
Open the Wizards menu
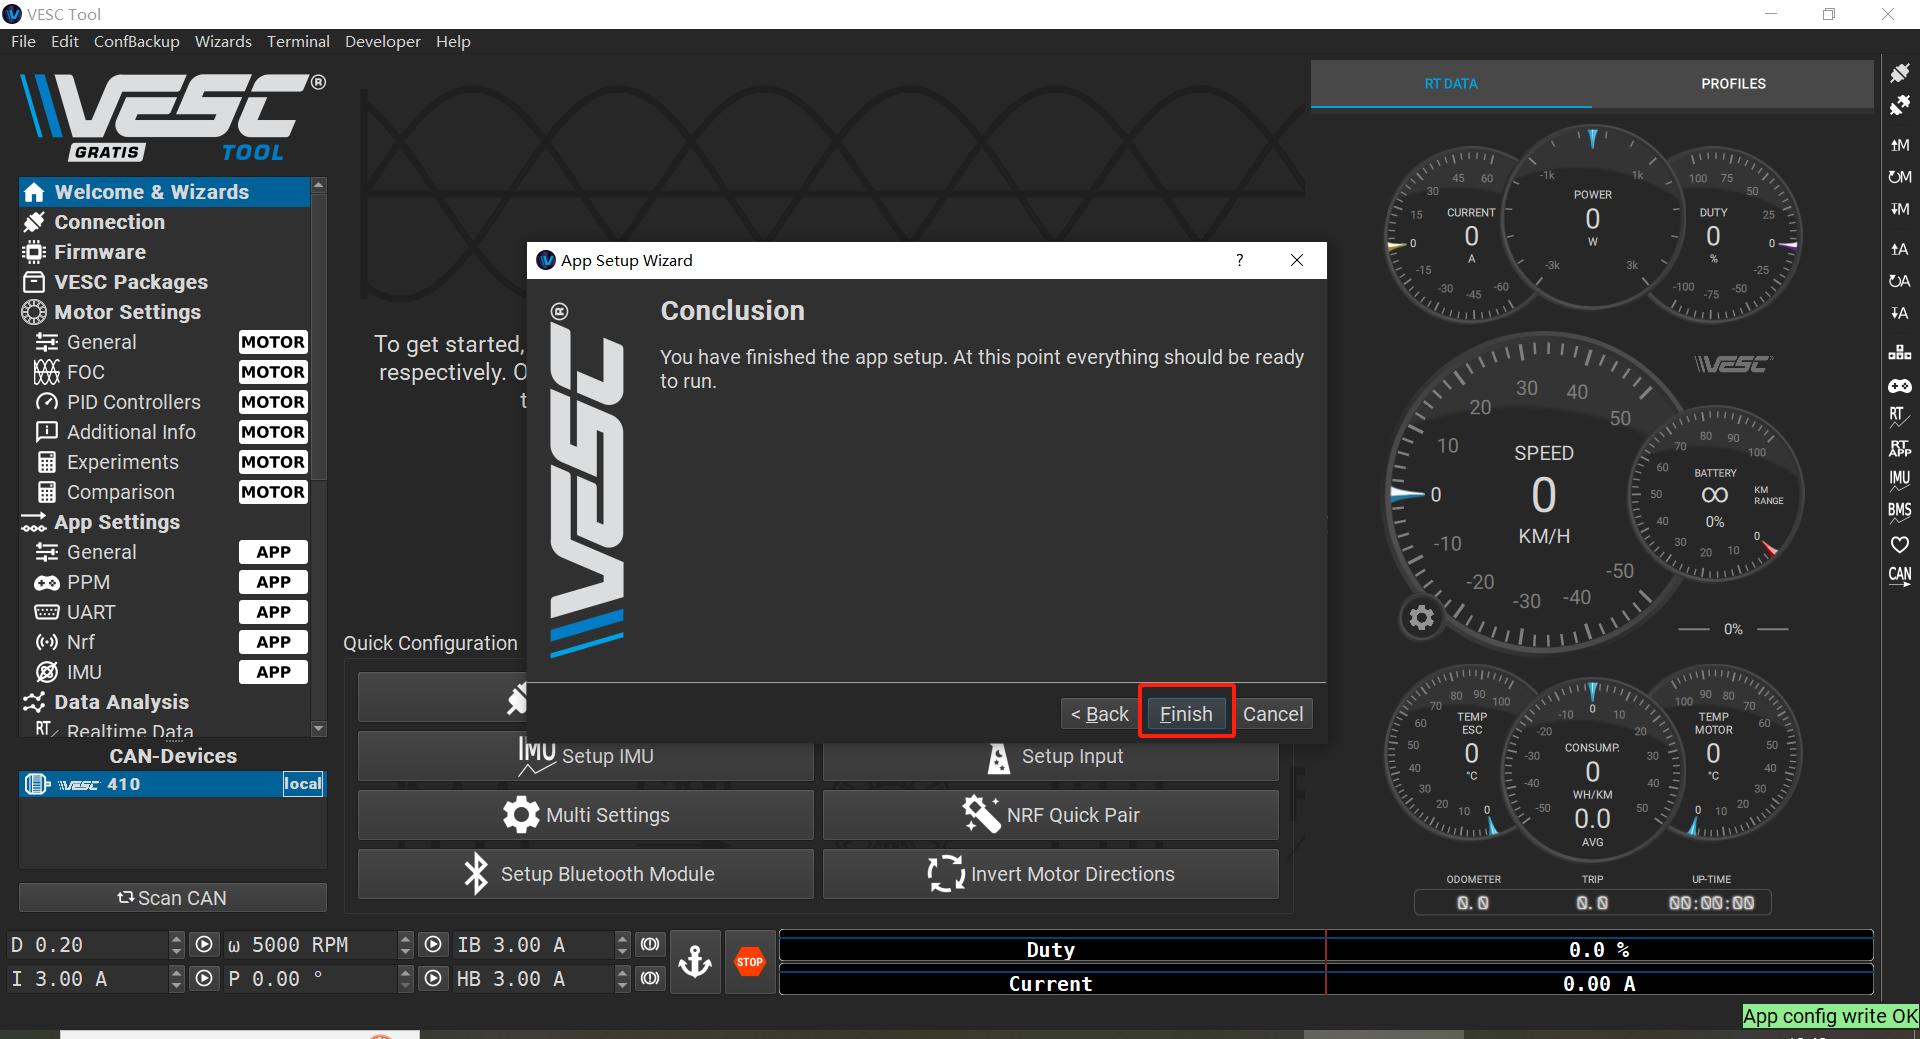click(x=223, y=42)
